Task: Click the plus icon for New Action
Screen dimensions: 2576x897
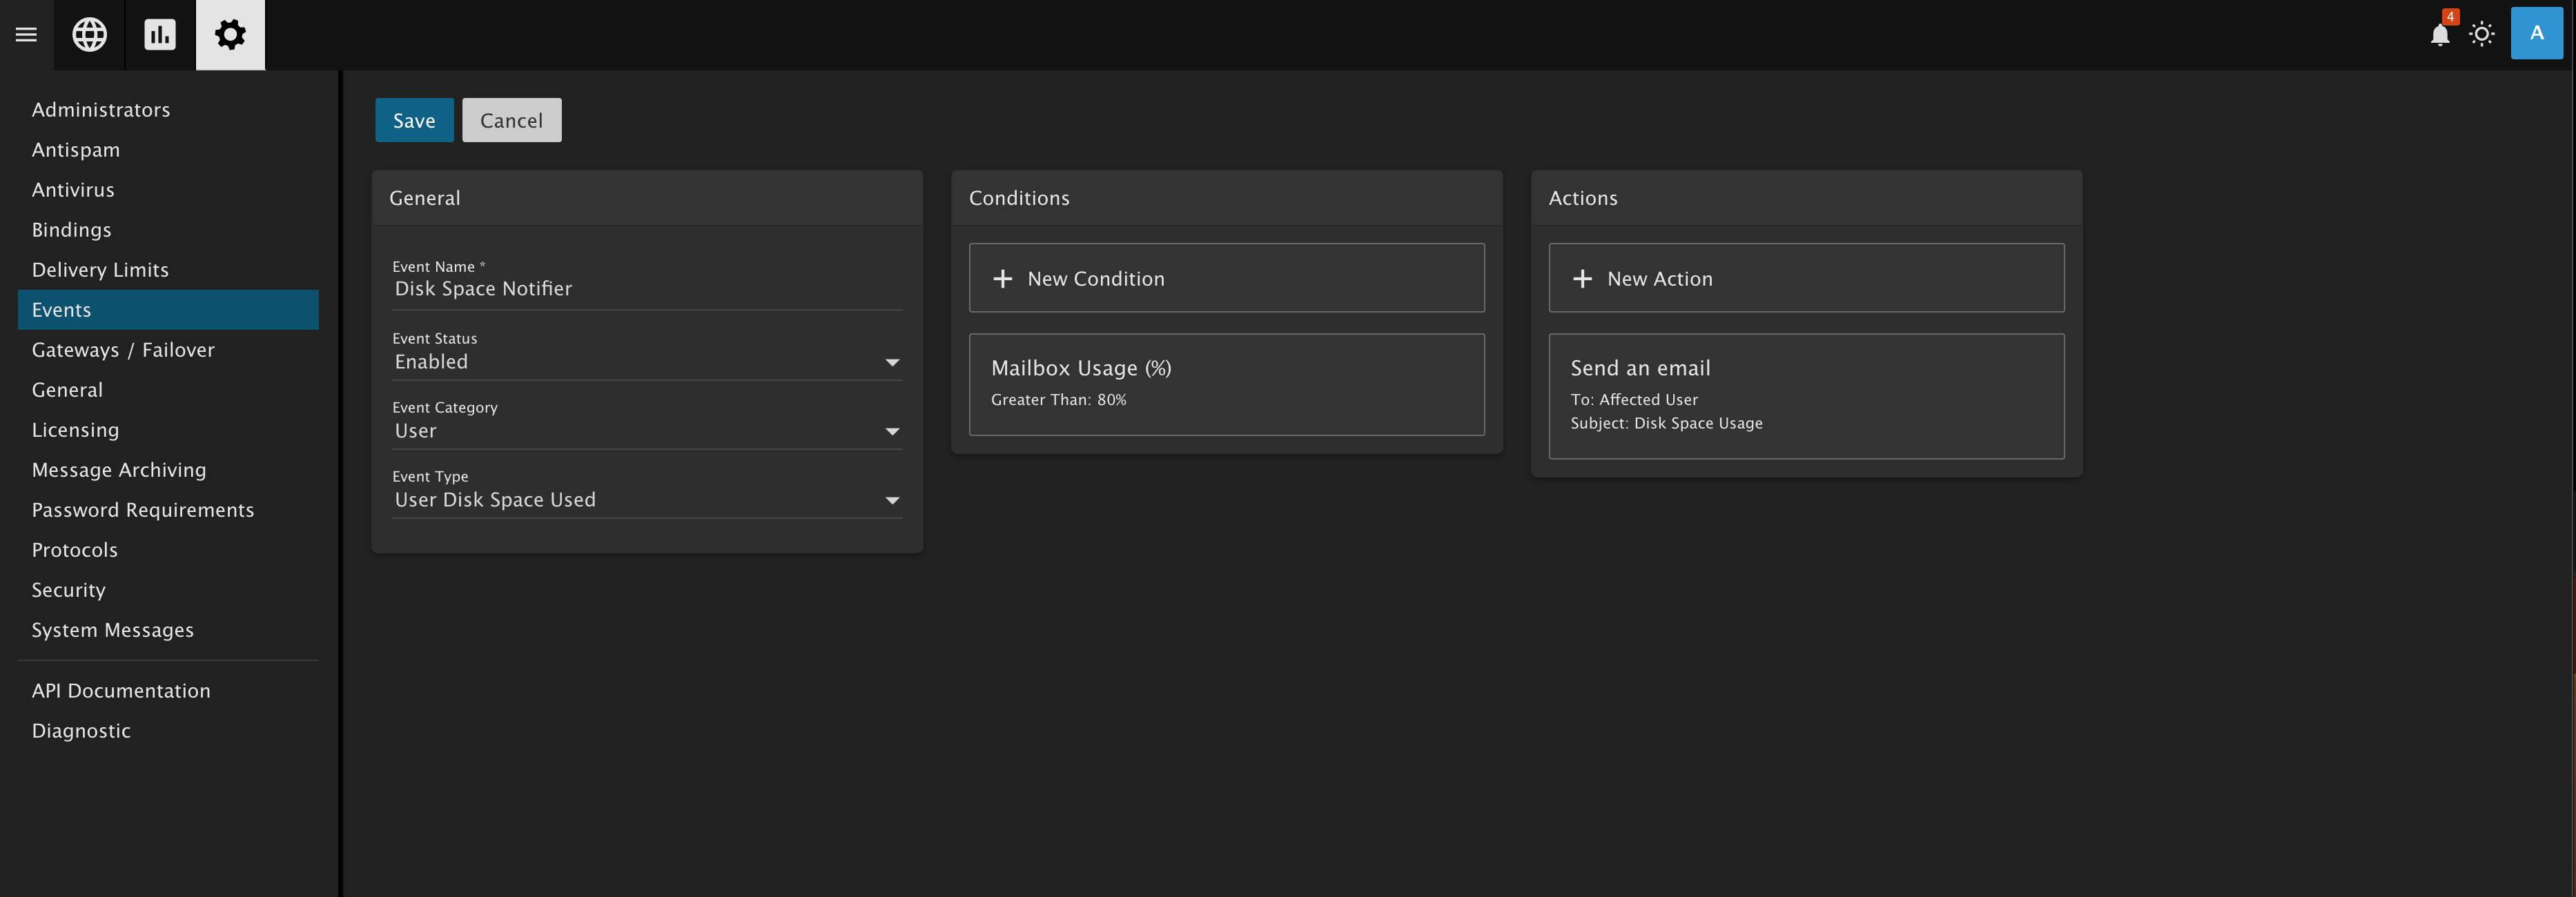Action: 1582,279
